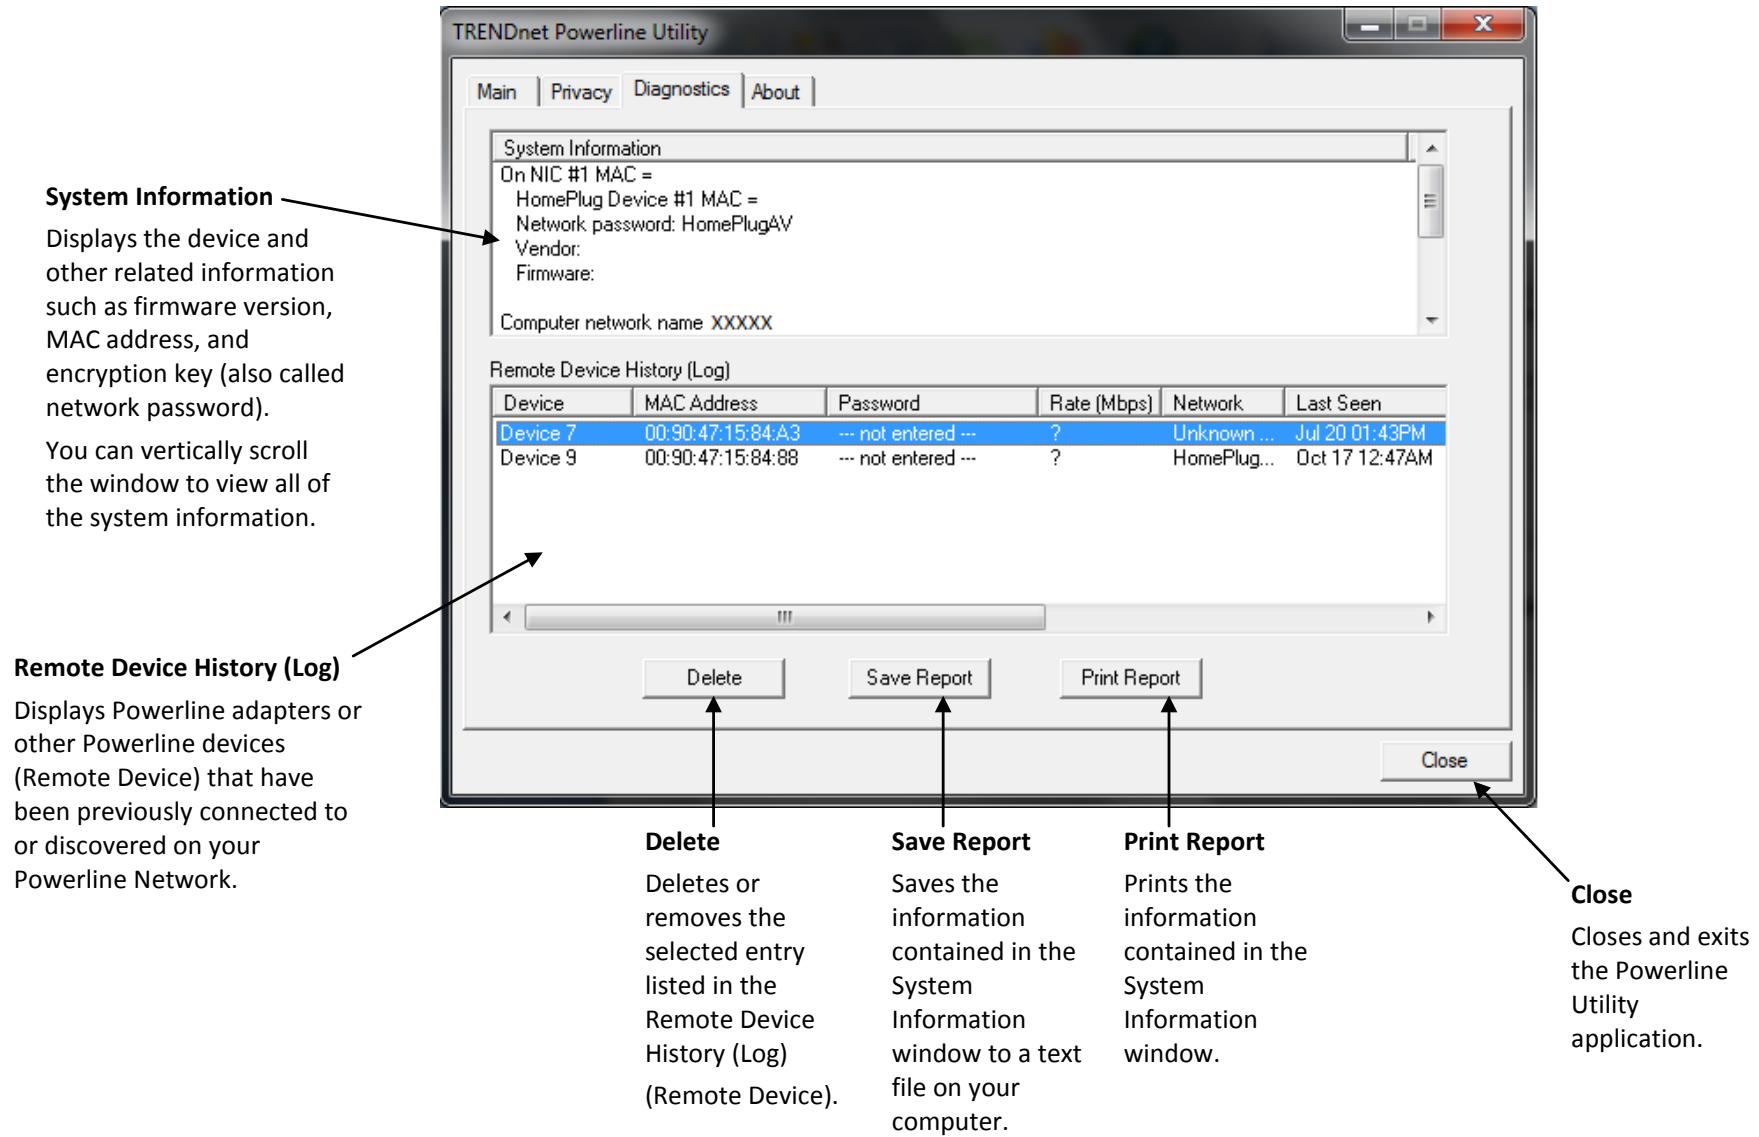This screenshot has width=1759, height=1137.
Task: Sort by the Rate (Mbps) column header
Action: 1100,403
